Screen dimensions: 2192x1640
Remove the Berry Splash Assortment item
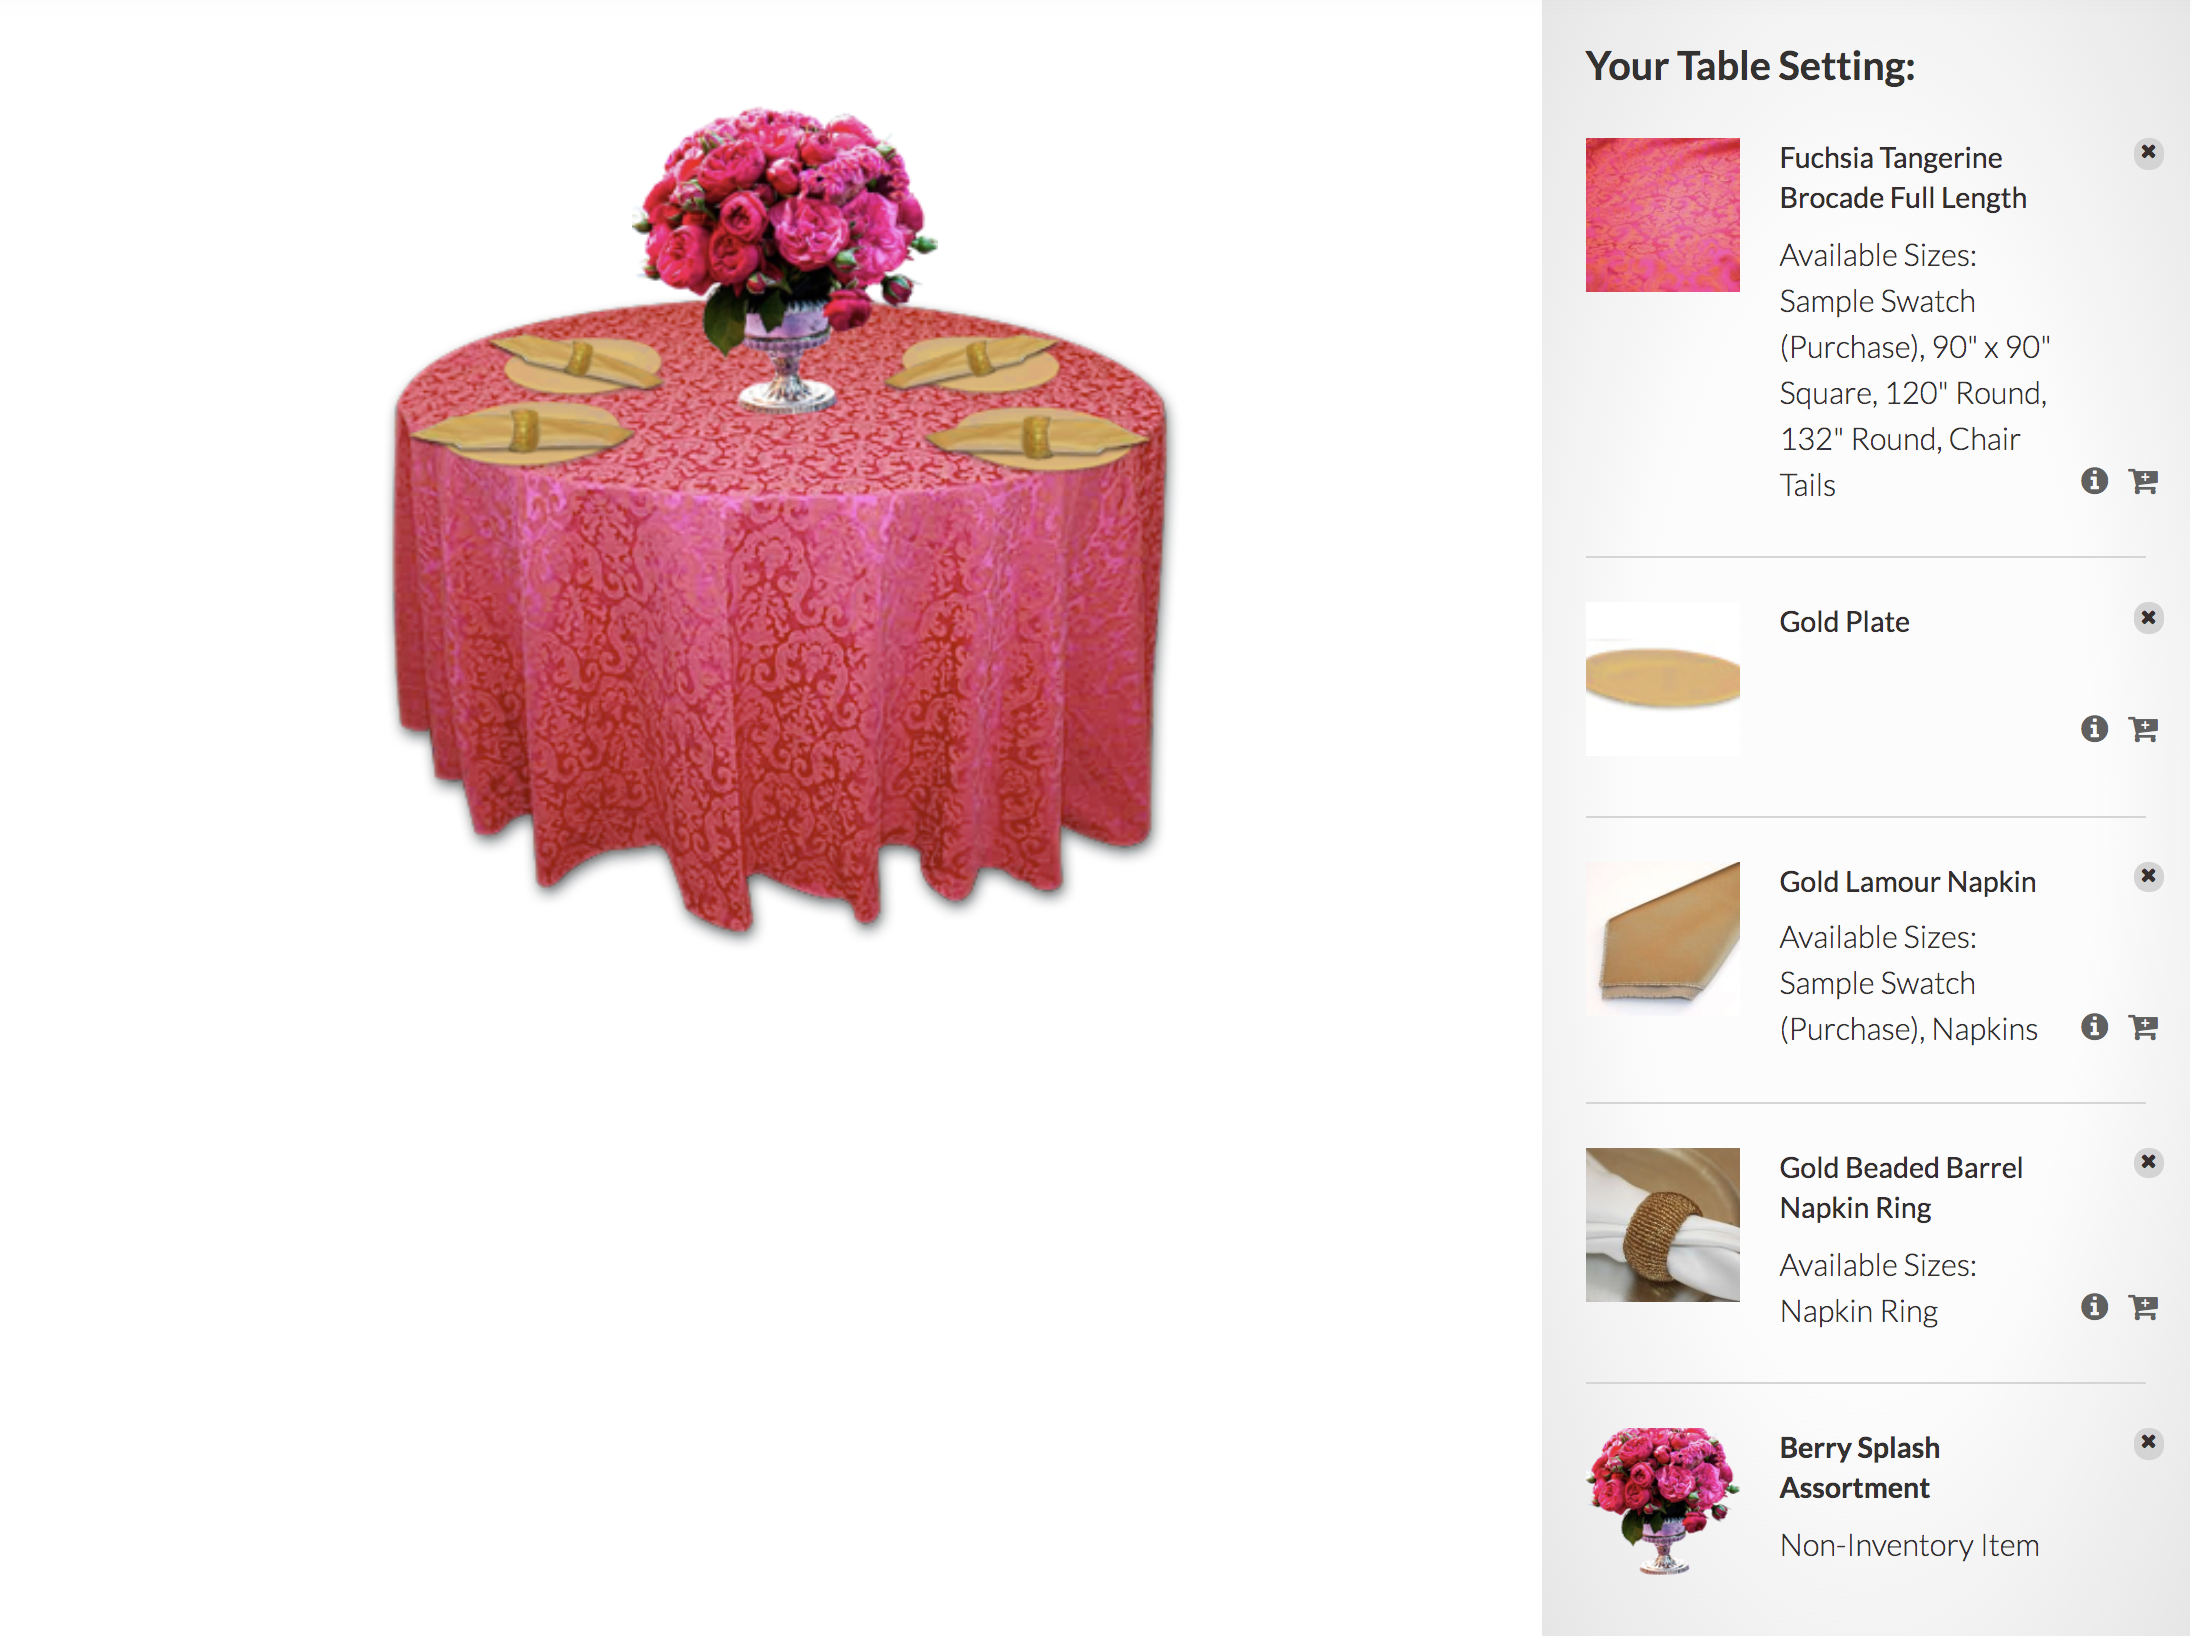click(2147, 1442)
